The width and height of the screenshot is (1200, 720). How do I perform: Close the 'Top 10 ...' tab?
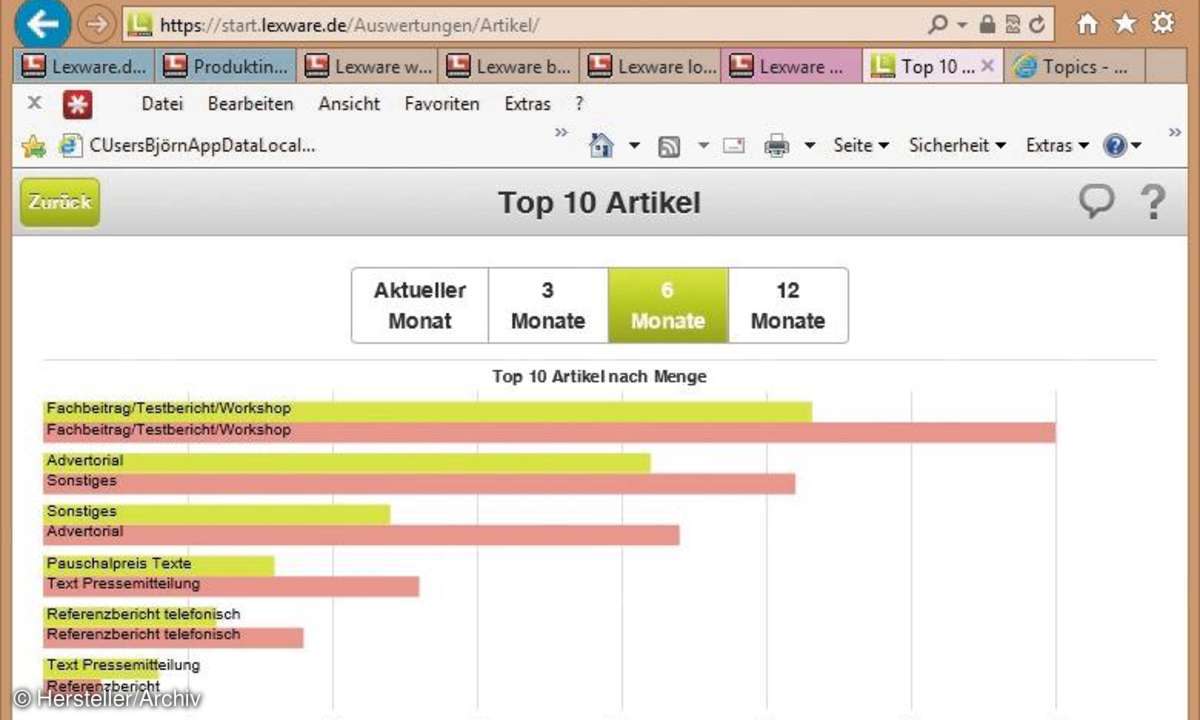[x=987, y=66]
